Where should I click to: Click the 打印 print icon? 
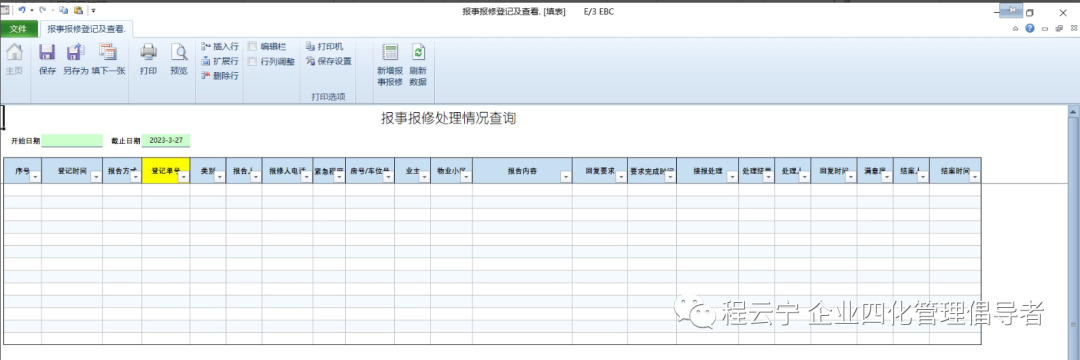click(149, 53)
